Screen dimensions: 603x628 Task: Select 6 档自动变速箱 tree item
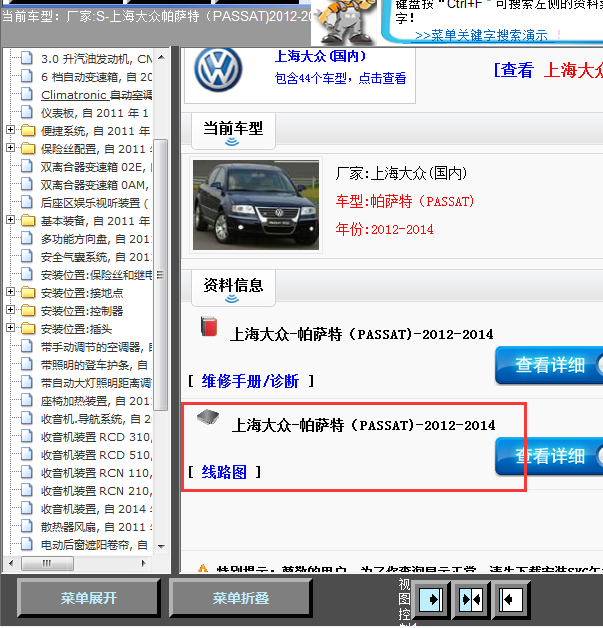(96, 77)
